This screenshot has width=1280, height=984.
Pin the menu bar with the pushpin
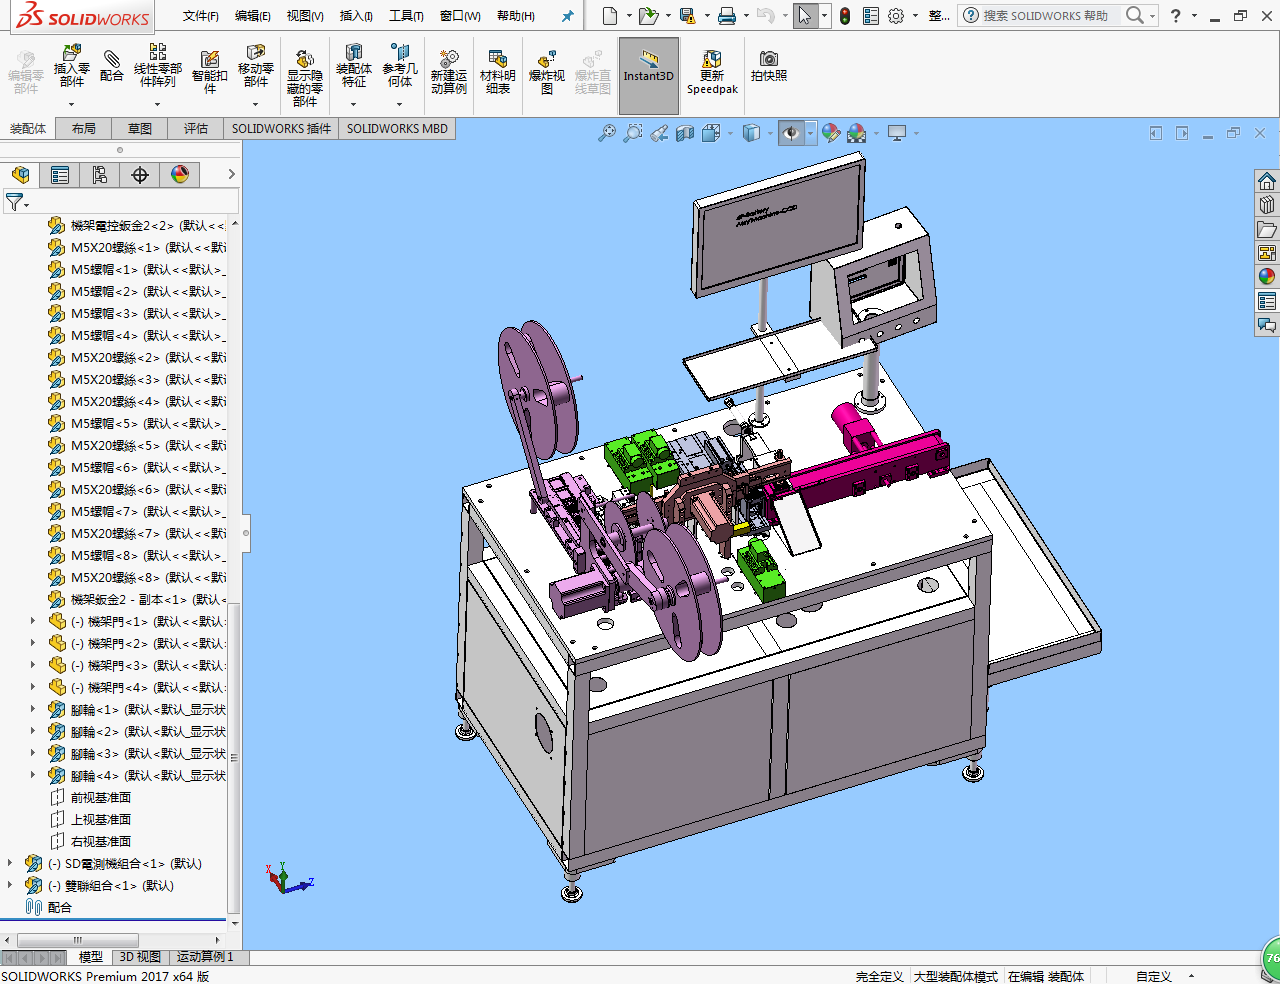(568, 16)
